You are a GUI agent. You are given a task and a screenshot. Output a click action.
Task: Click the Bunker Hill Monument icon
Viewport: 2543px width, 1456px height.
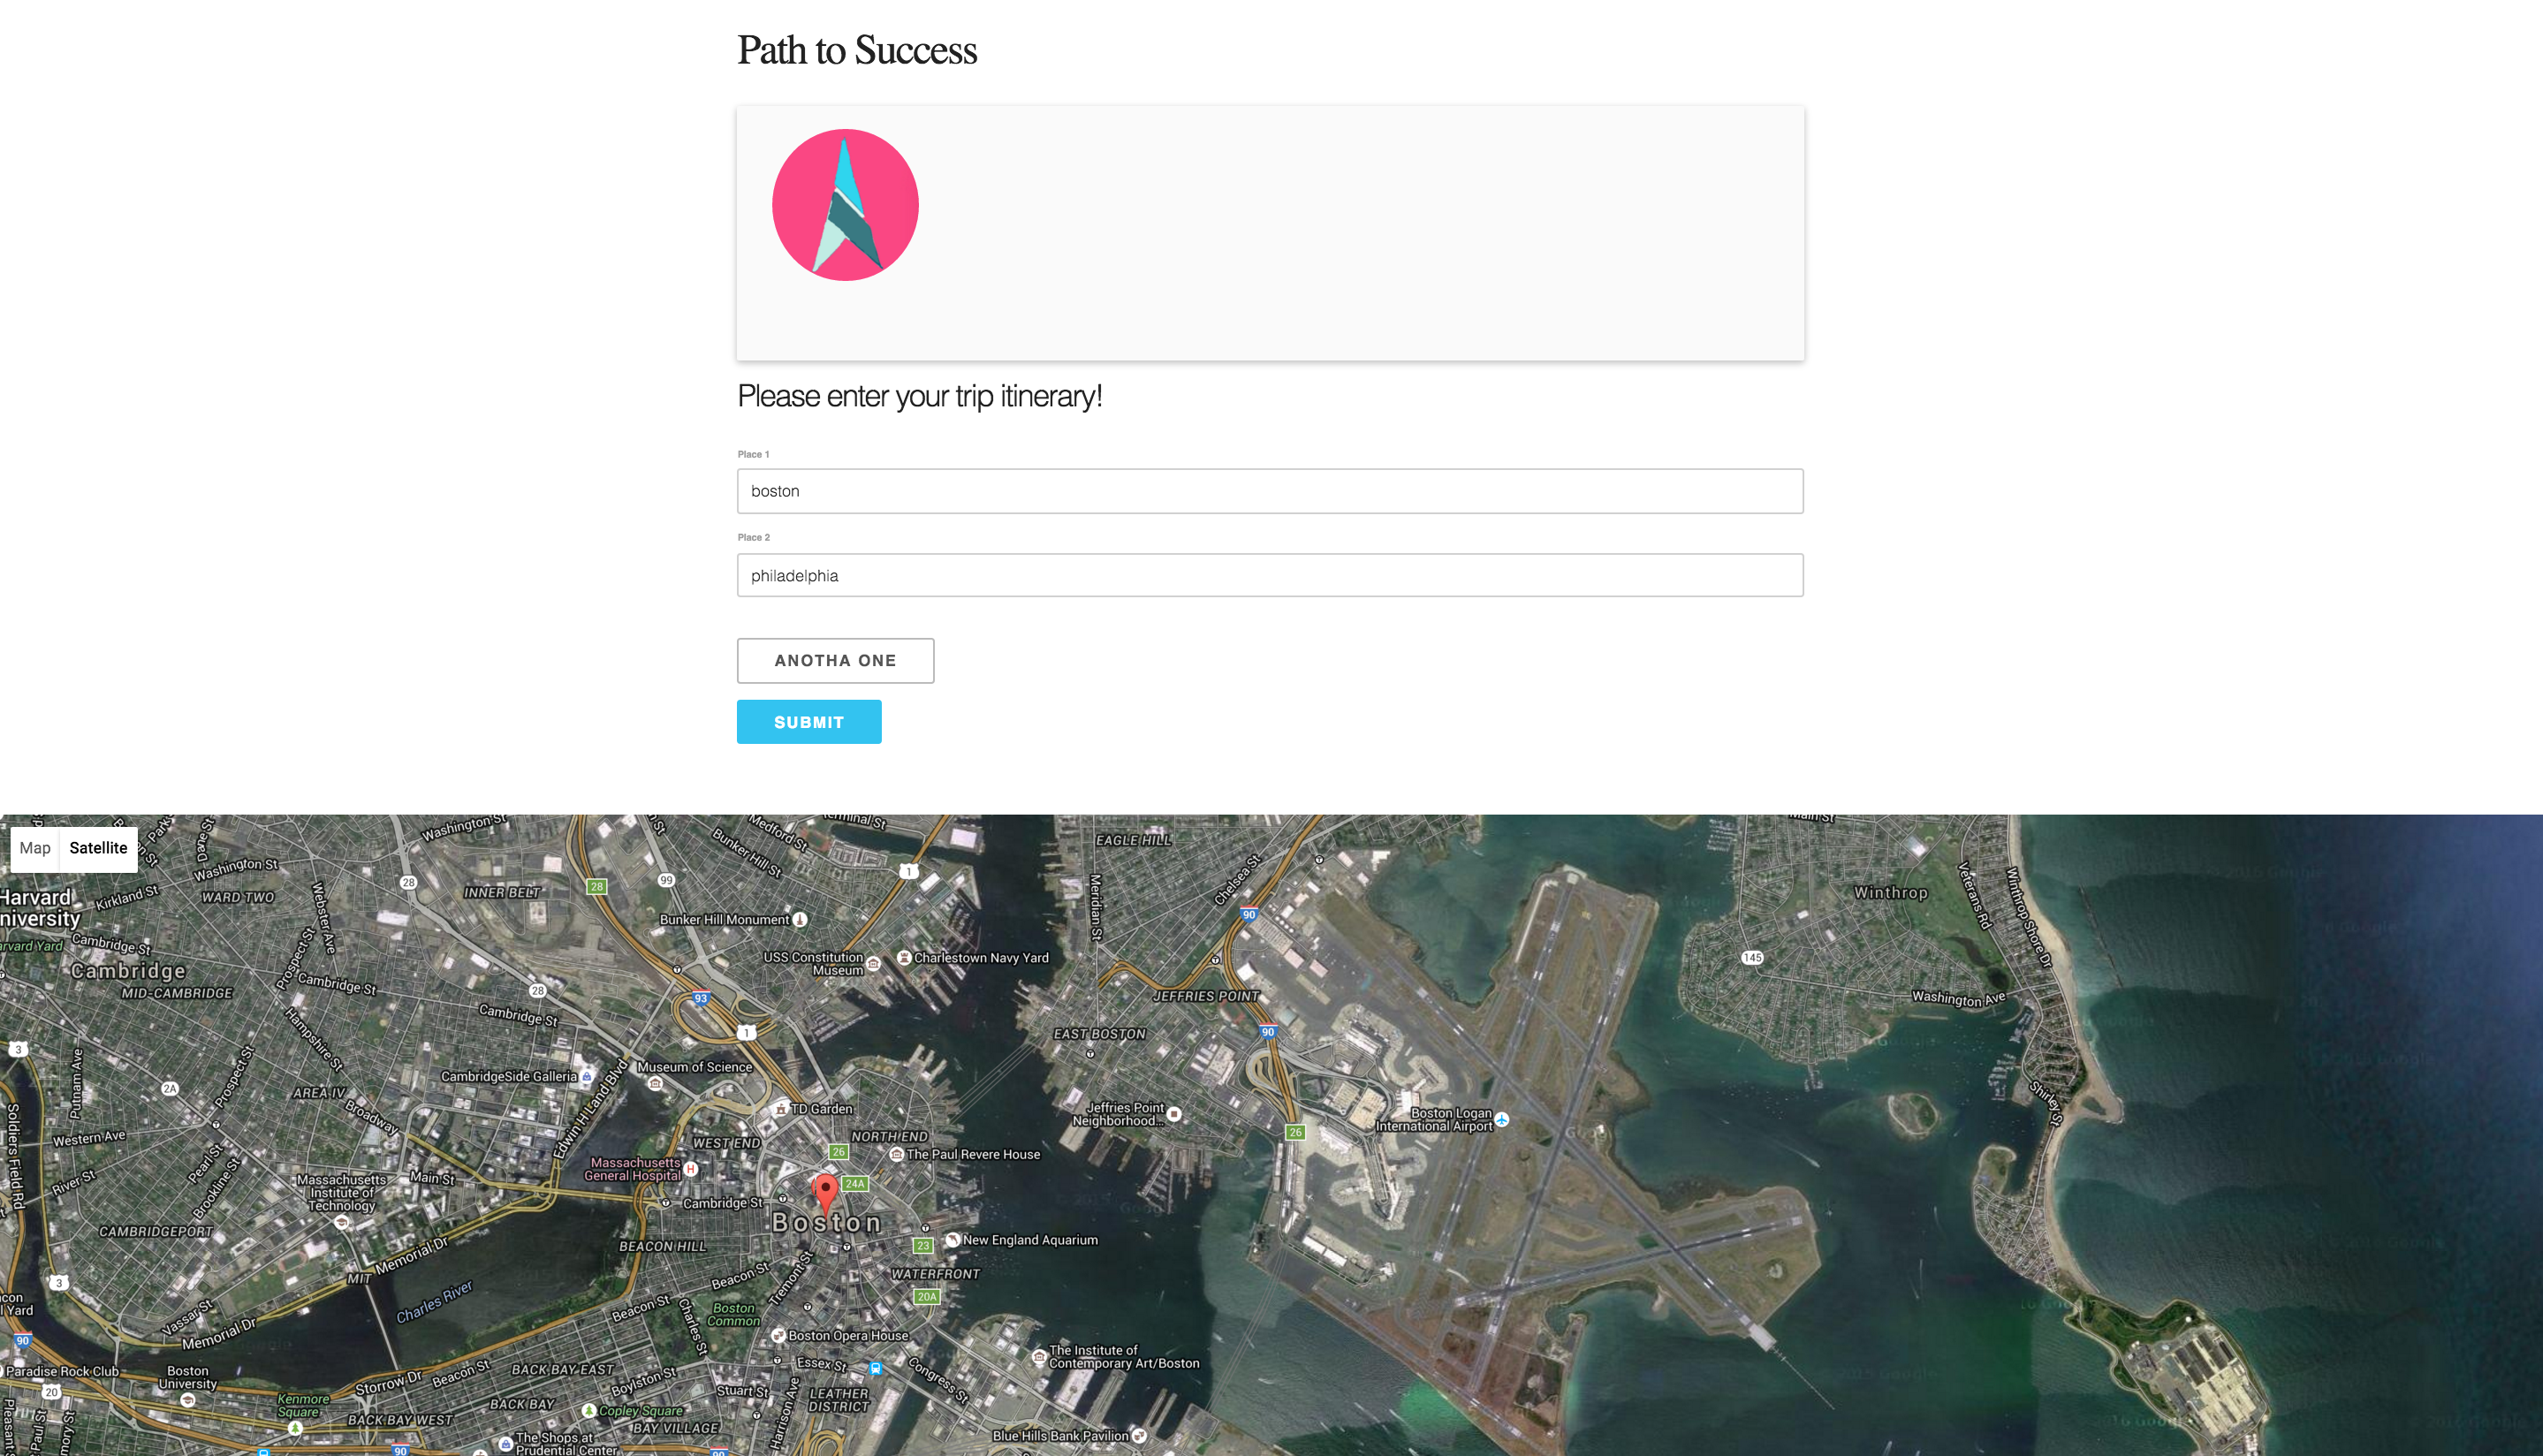[x=800, y=919]
